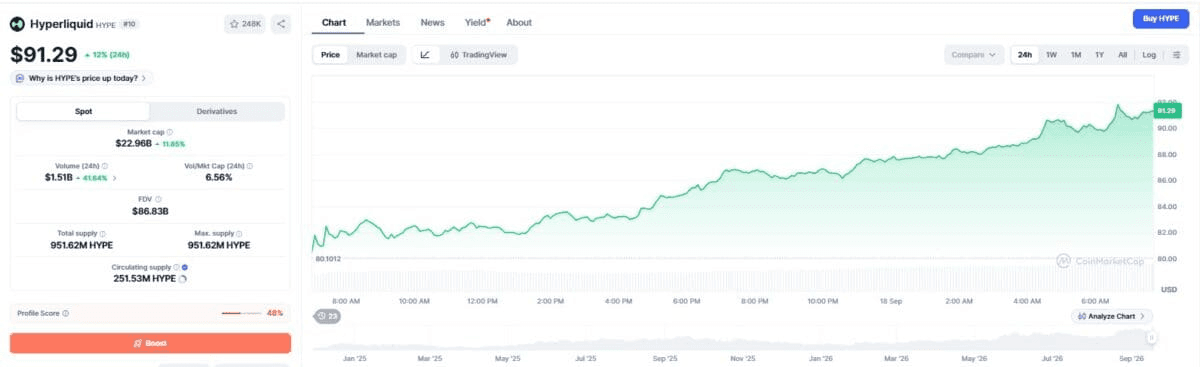The image size is (1200, 367).
Task: Click the verified badge next to Circulating supply
Action: (186, 267)
